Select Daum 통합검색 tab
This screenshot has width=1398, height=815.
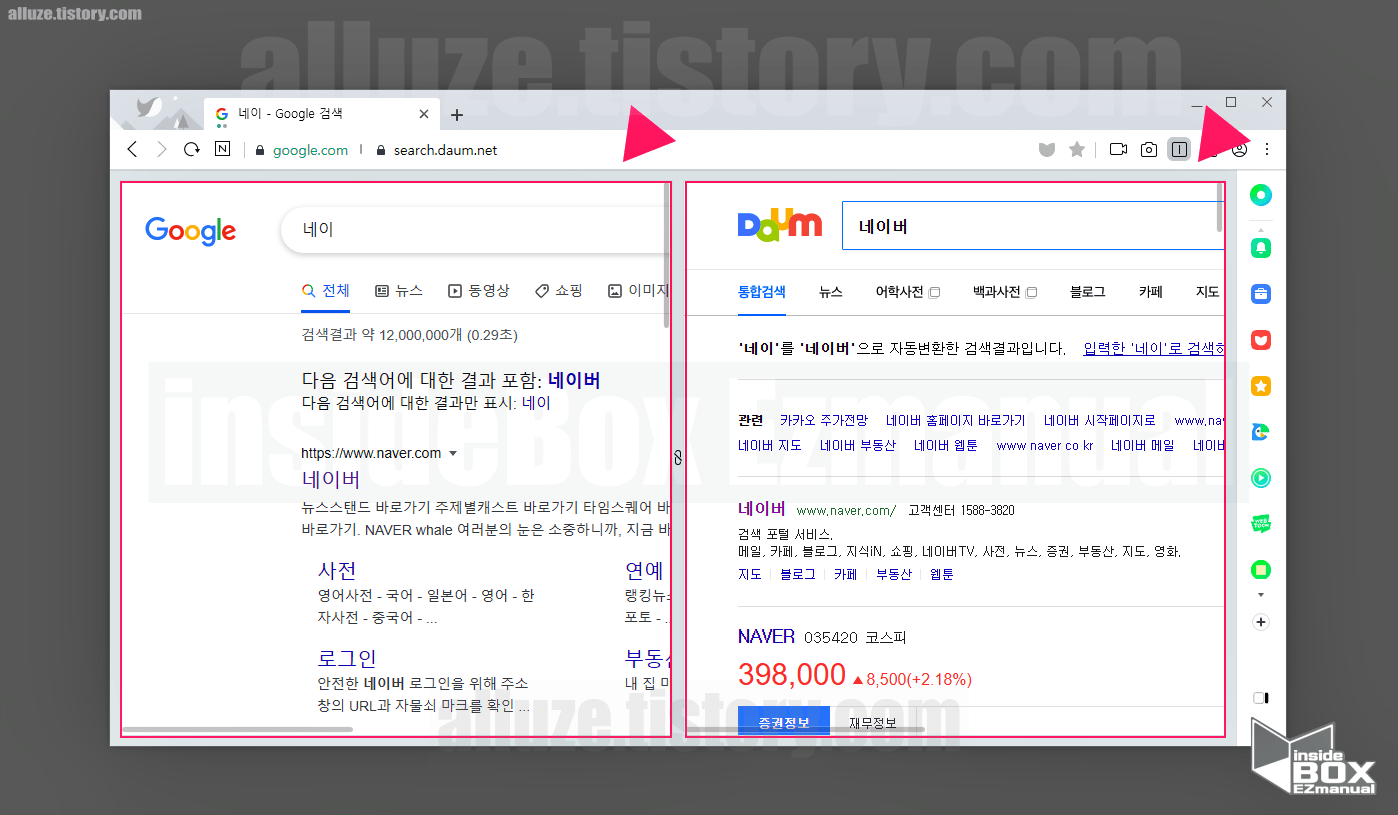pyautogui.click(x=762, y=292)
